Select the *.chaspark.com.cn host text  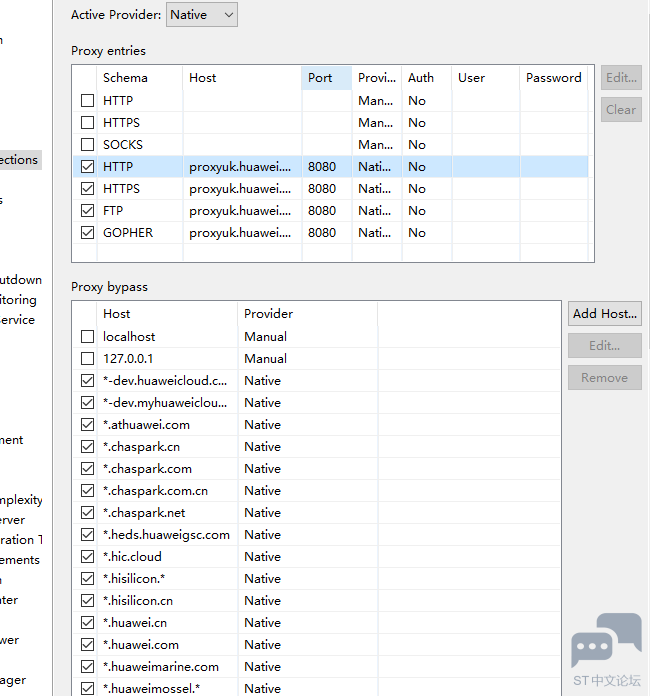pos(155,490)
